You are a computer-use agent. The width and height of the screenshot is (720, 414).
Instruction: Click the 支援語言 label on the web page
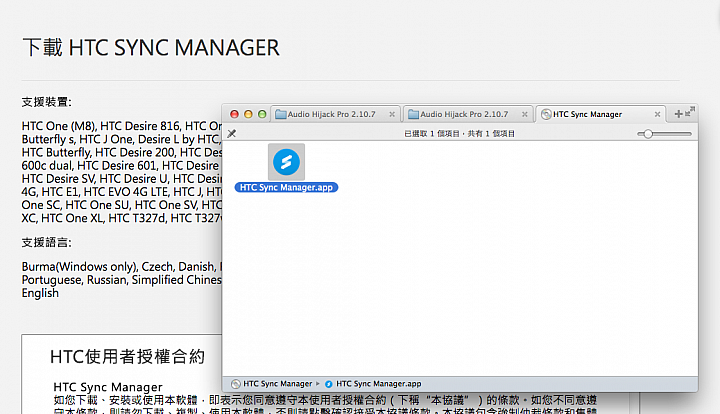(x=46, y=242)
